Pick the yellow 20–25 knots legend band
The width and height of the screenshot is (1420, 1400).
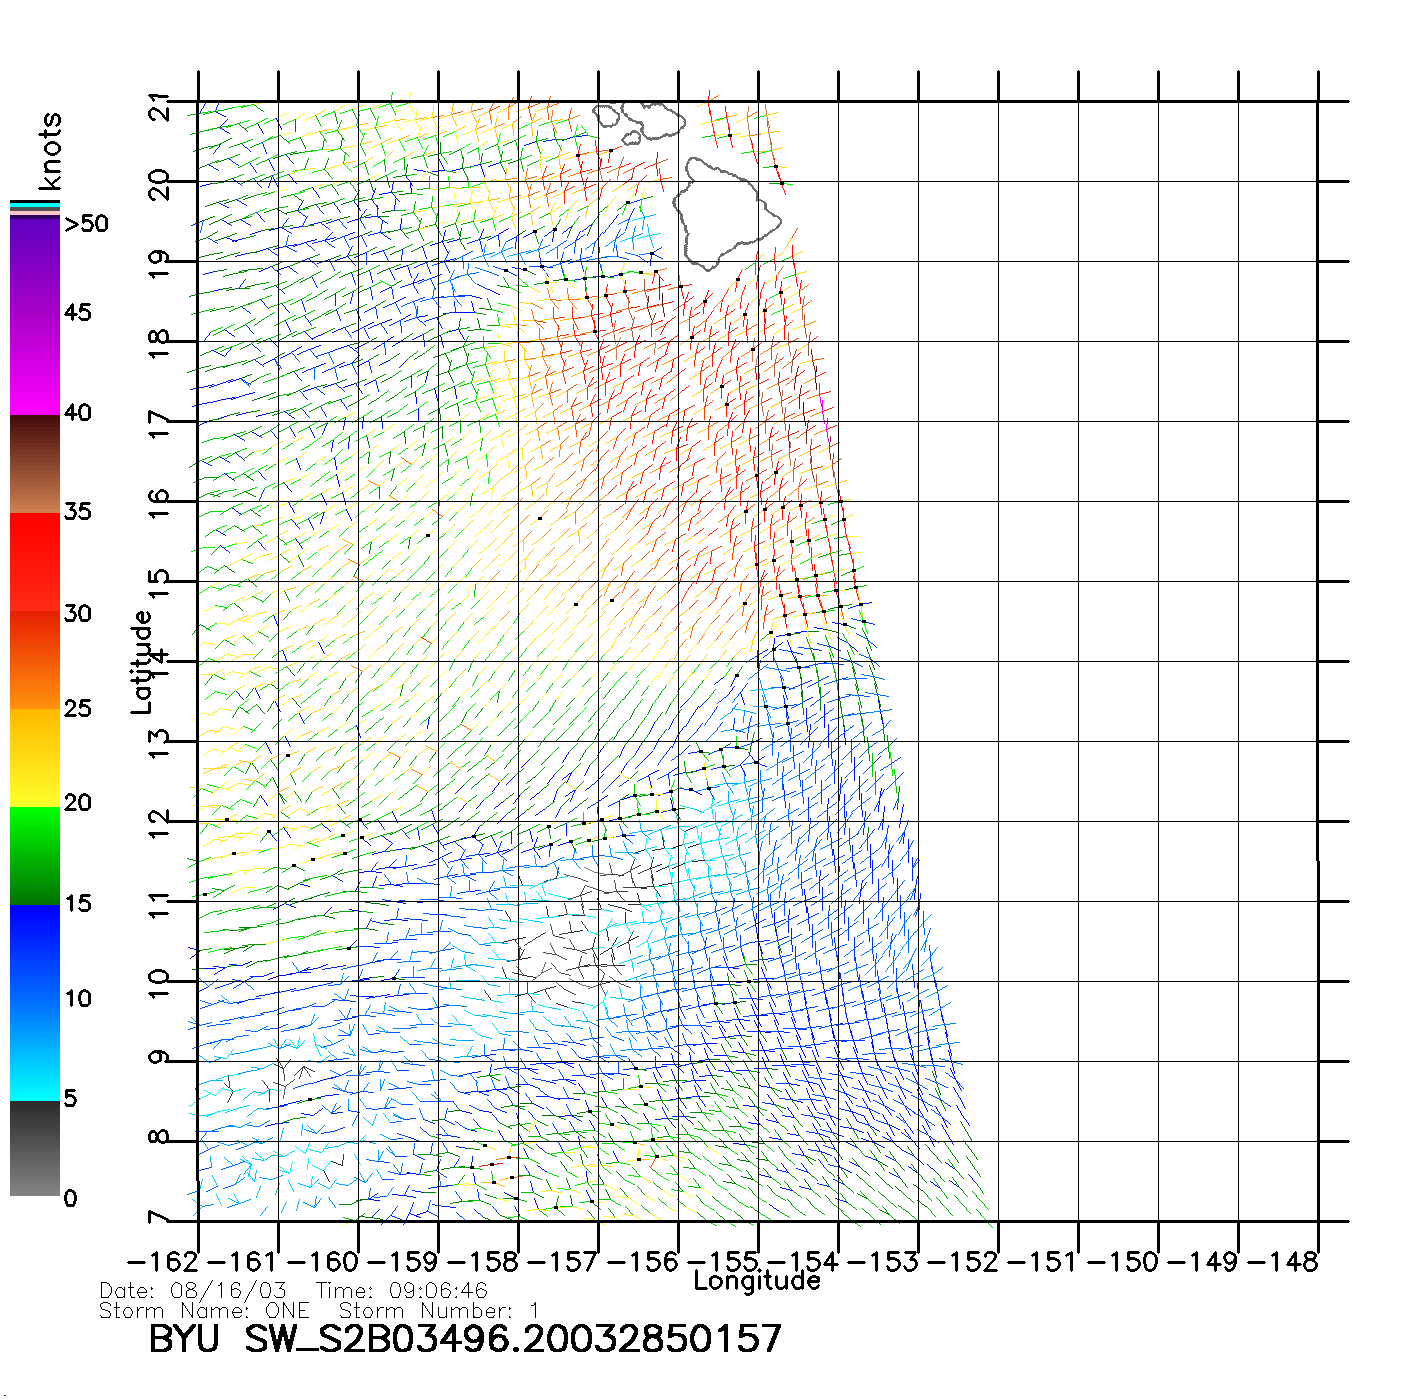click(34, 757)
